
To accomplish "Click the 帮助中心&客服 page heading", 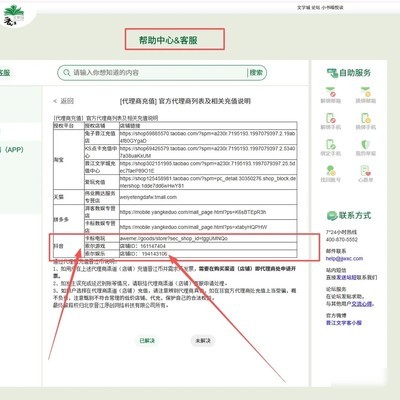I will pyautogui.click(x=168, y=40).
